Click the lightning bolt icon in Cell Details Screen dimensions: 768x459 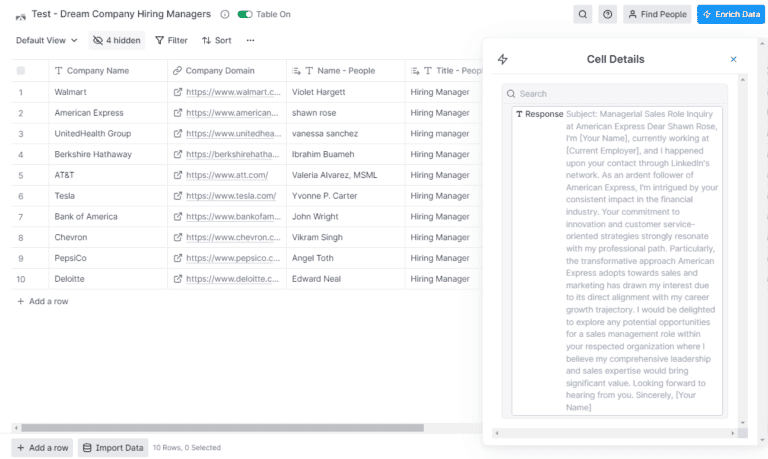tap(503, 59)
